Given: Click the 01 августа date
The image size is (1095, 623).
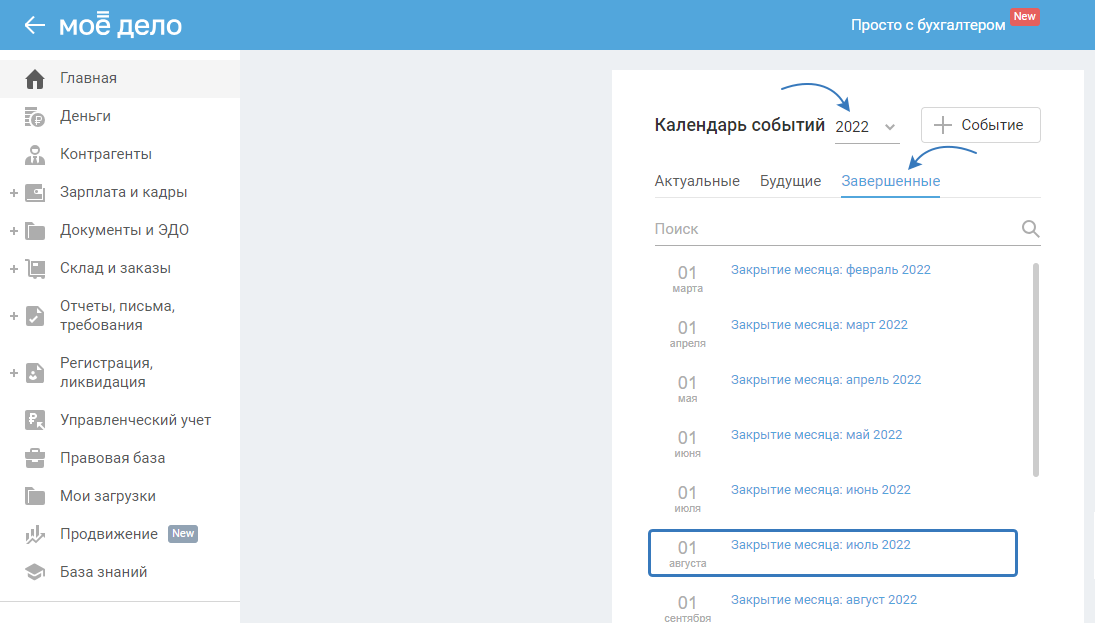Looking at the screenshot, I should [687, 553].
